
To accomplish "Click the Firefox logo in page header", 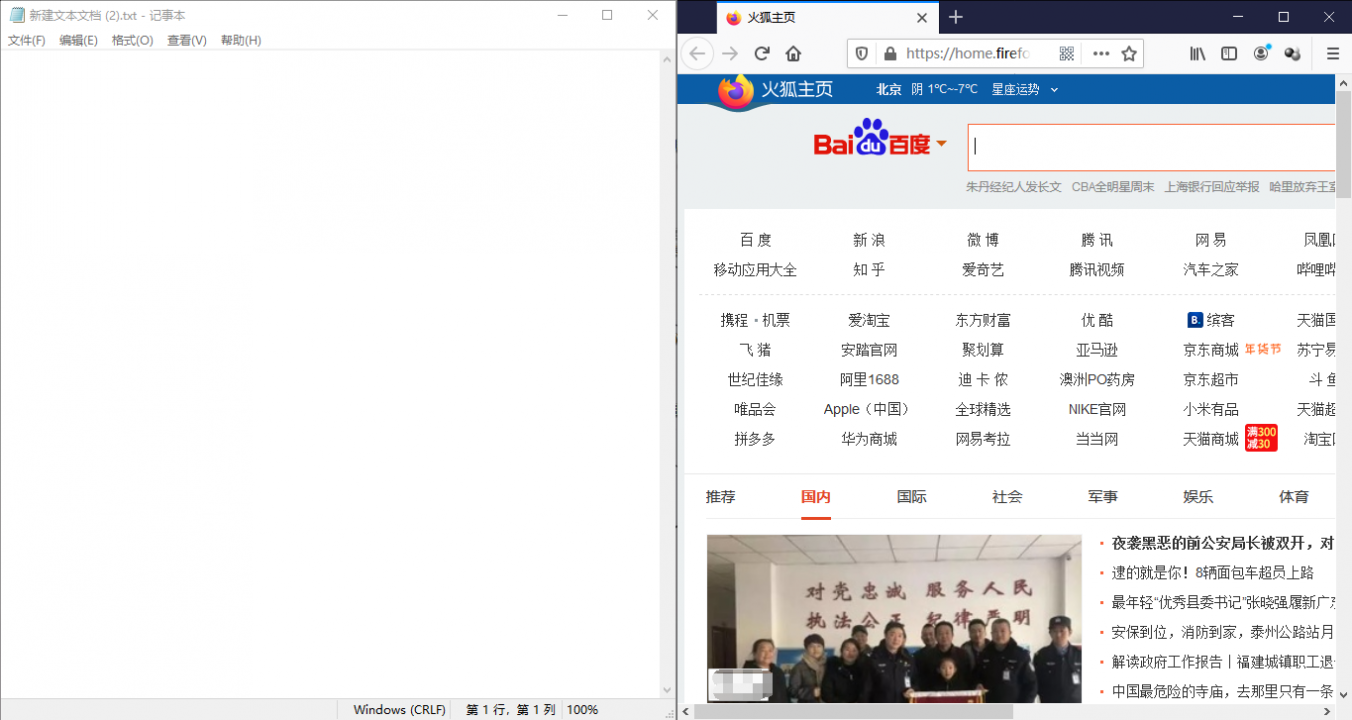I will point(736,91).
